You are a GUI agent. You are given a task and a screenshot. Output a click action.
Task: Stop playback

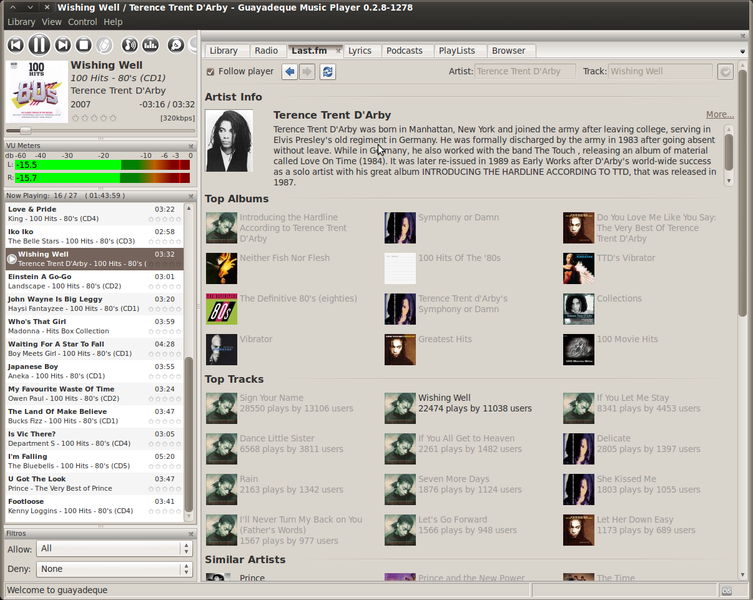click(84, 45)
